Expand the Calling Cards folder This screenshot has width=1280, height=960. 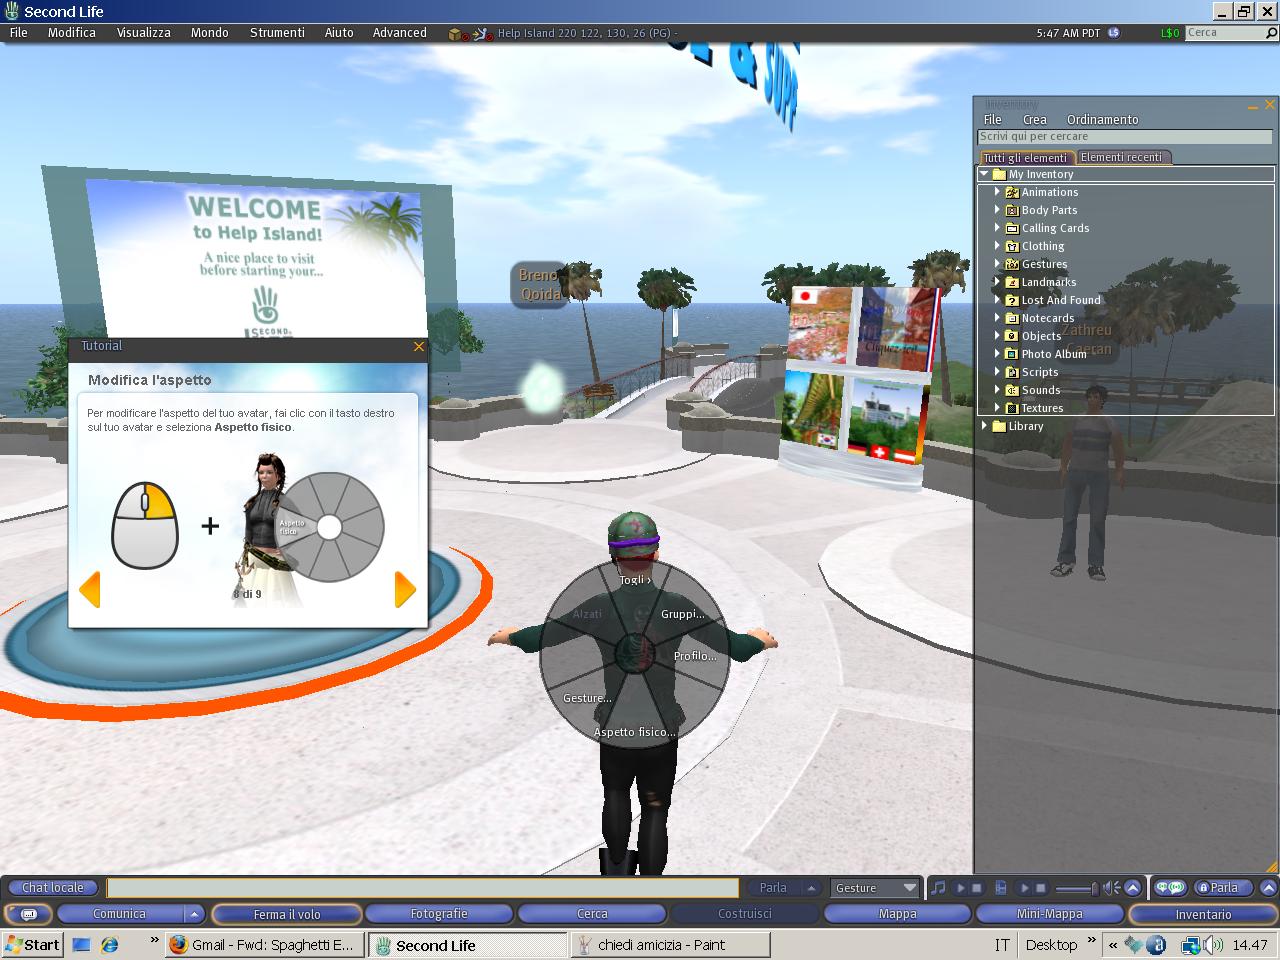[997, 228]
